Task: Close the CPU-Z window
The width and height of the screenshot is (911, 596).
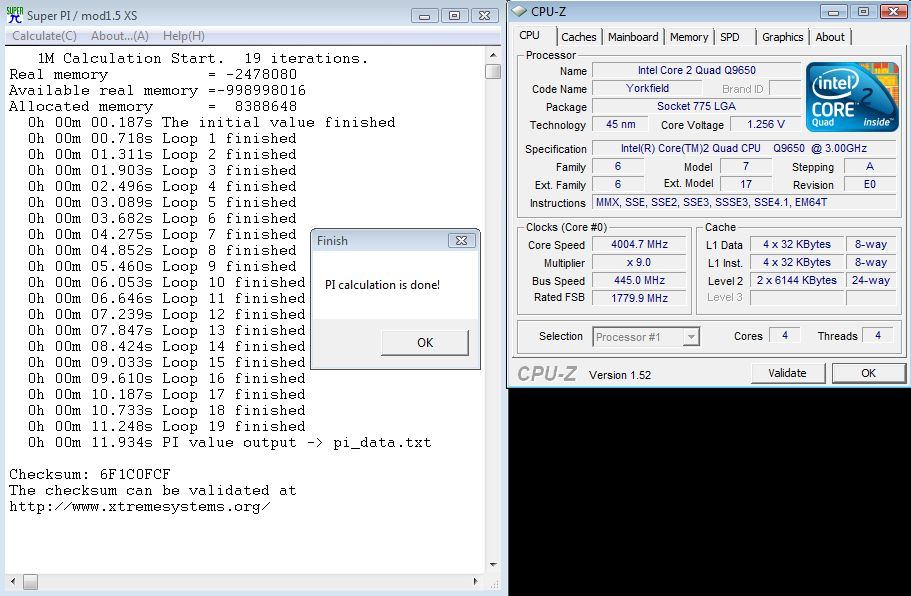Action: click(x=894, y=12)
